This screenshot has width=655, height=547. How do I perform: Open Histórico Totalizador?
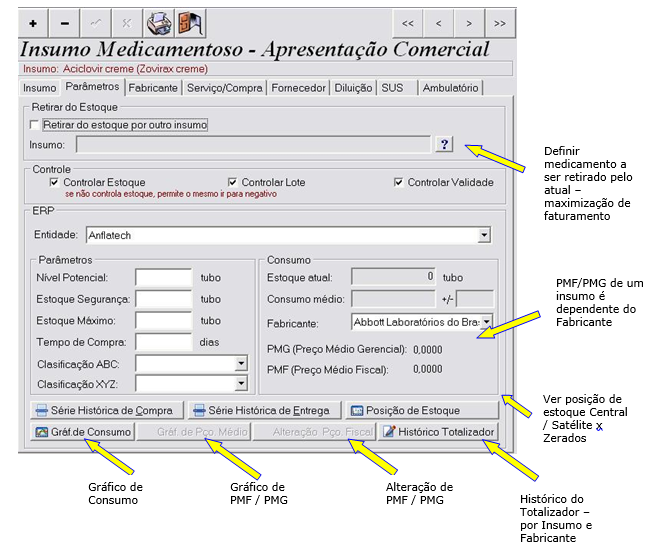tap(439, 432)
